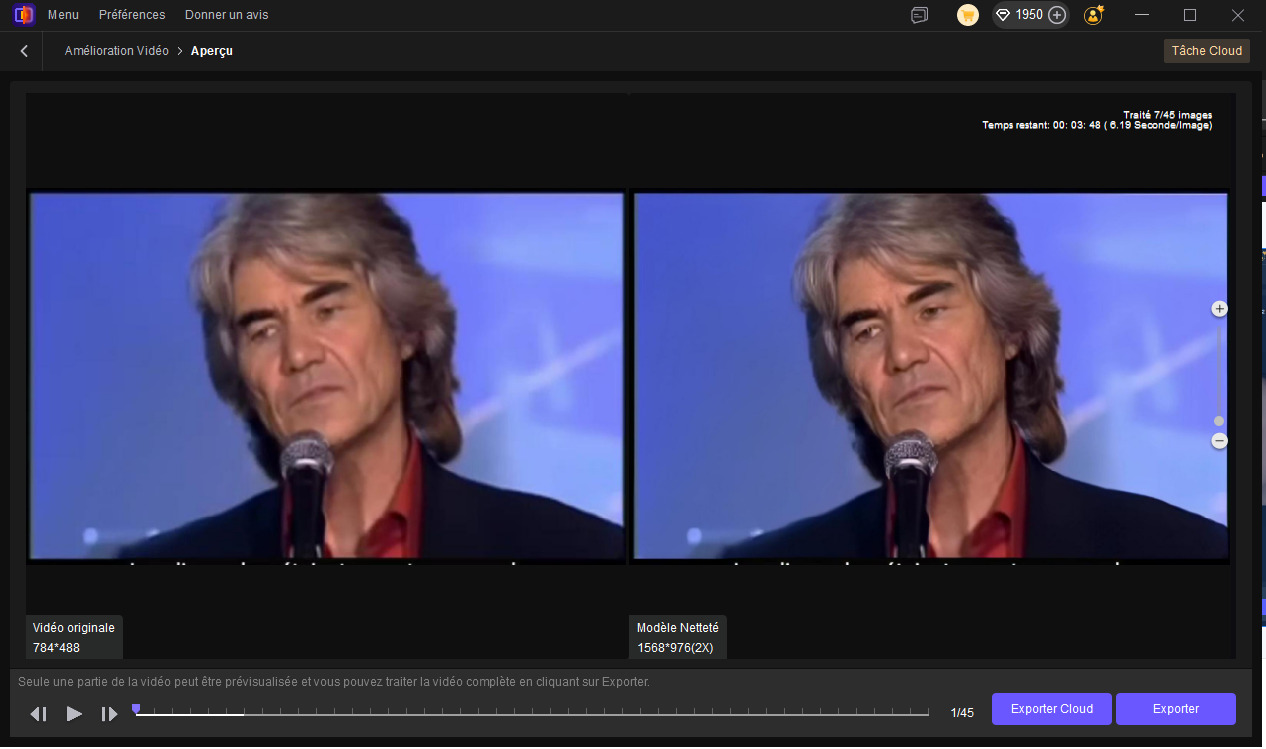The width and height of the screenshot is (1266, 749).
Task: Open the shopping cart store icon
Action: 967,15
